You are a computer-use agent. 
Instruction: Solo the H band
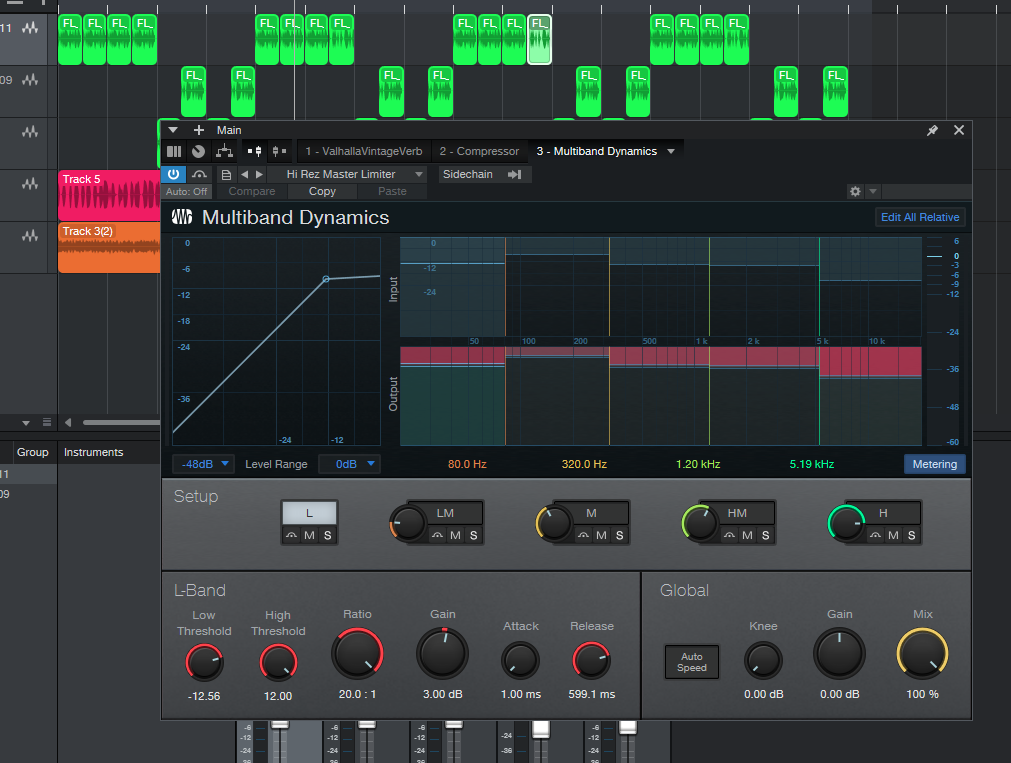click(911, 535)
